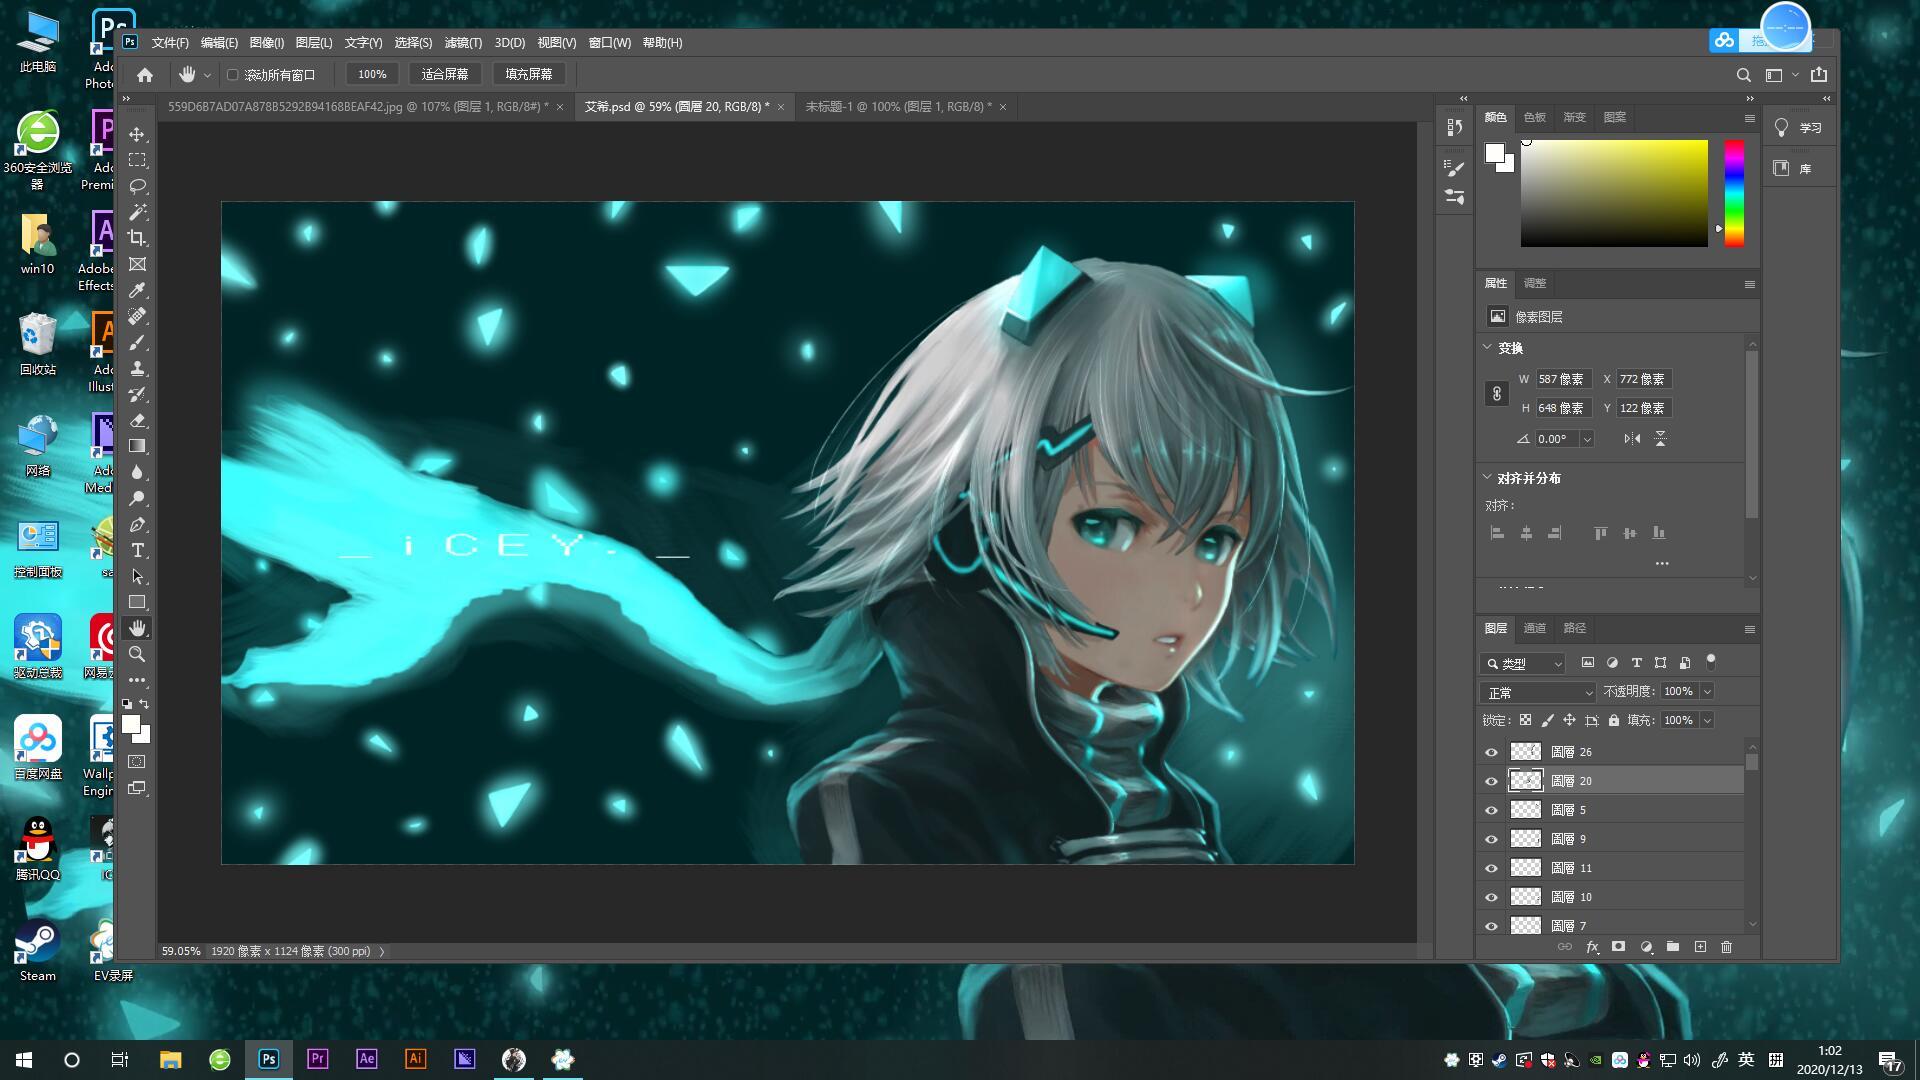
Task: Toggle visibility of layer 11
Action: coord(1492,868)
